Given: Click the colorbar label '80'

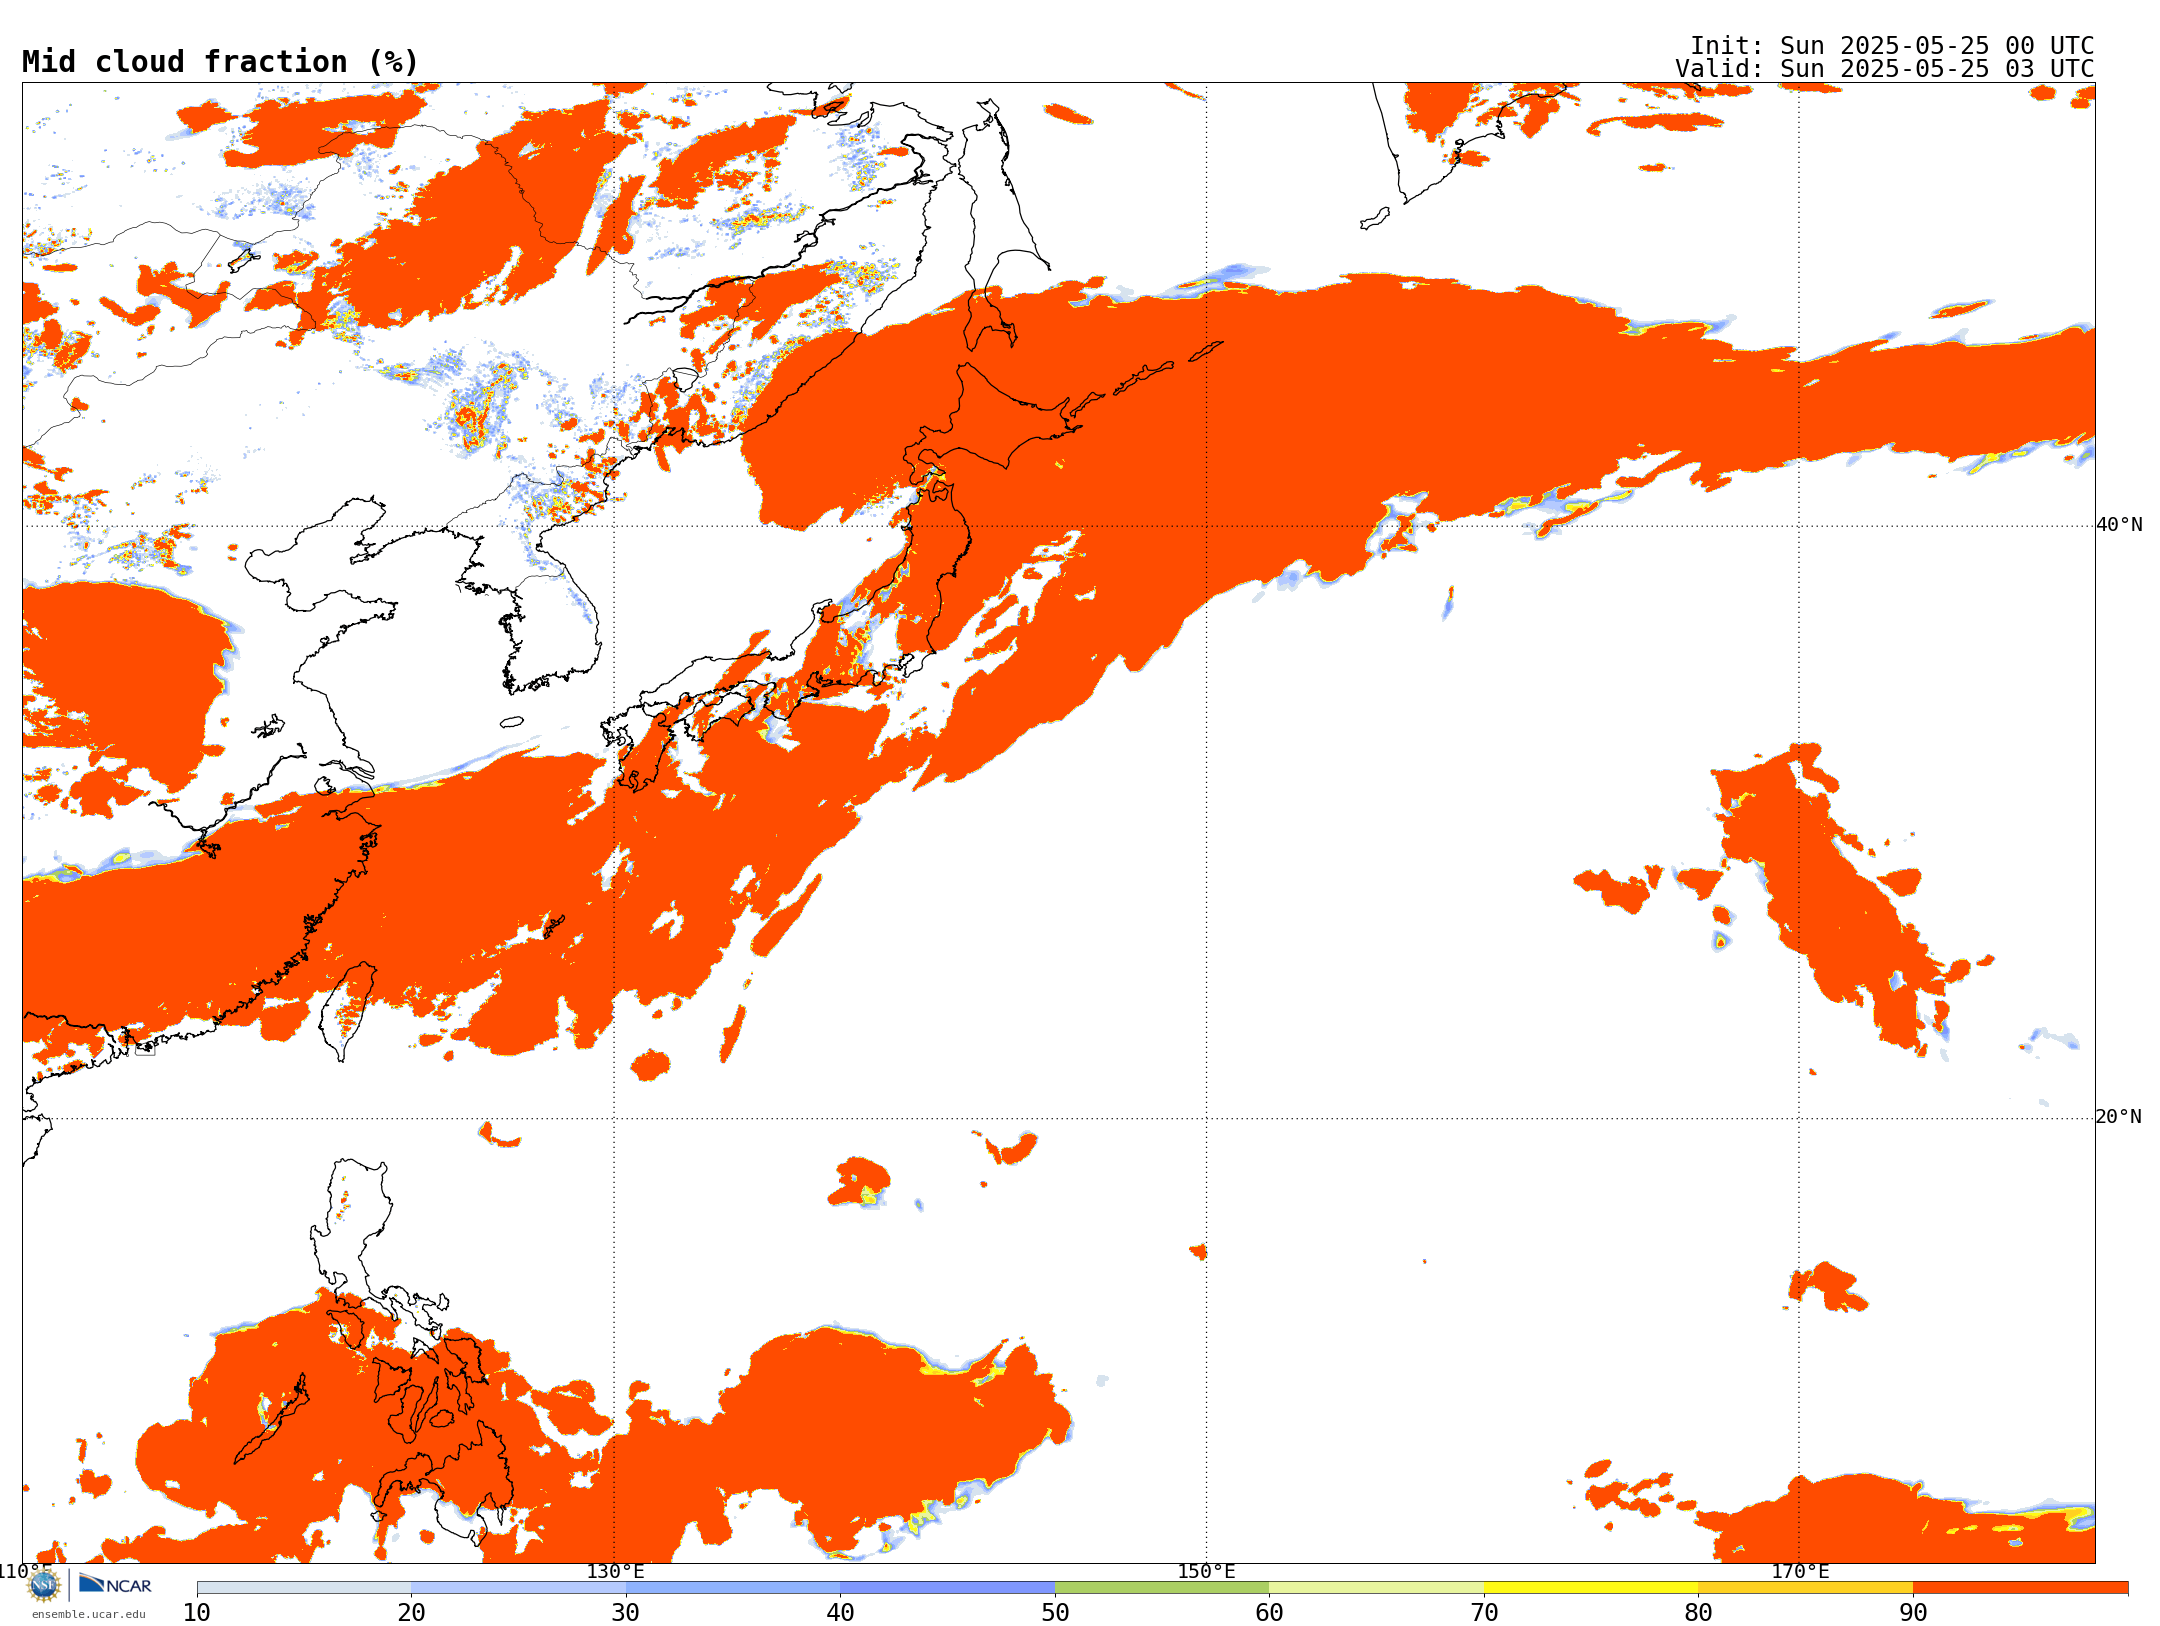Looking at the screenshot, I should tap(1698, 1612).
